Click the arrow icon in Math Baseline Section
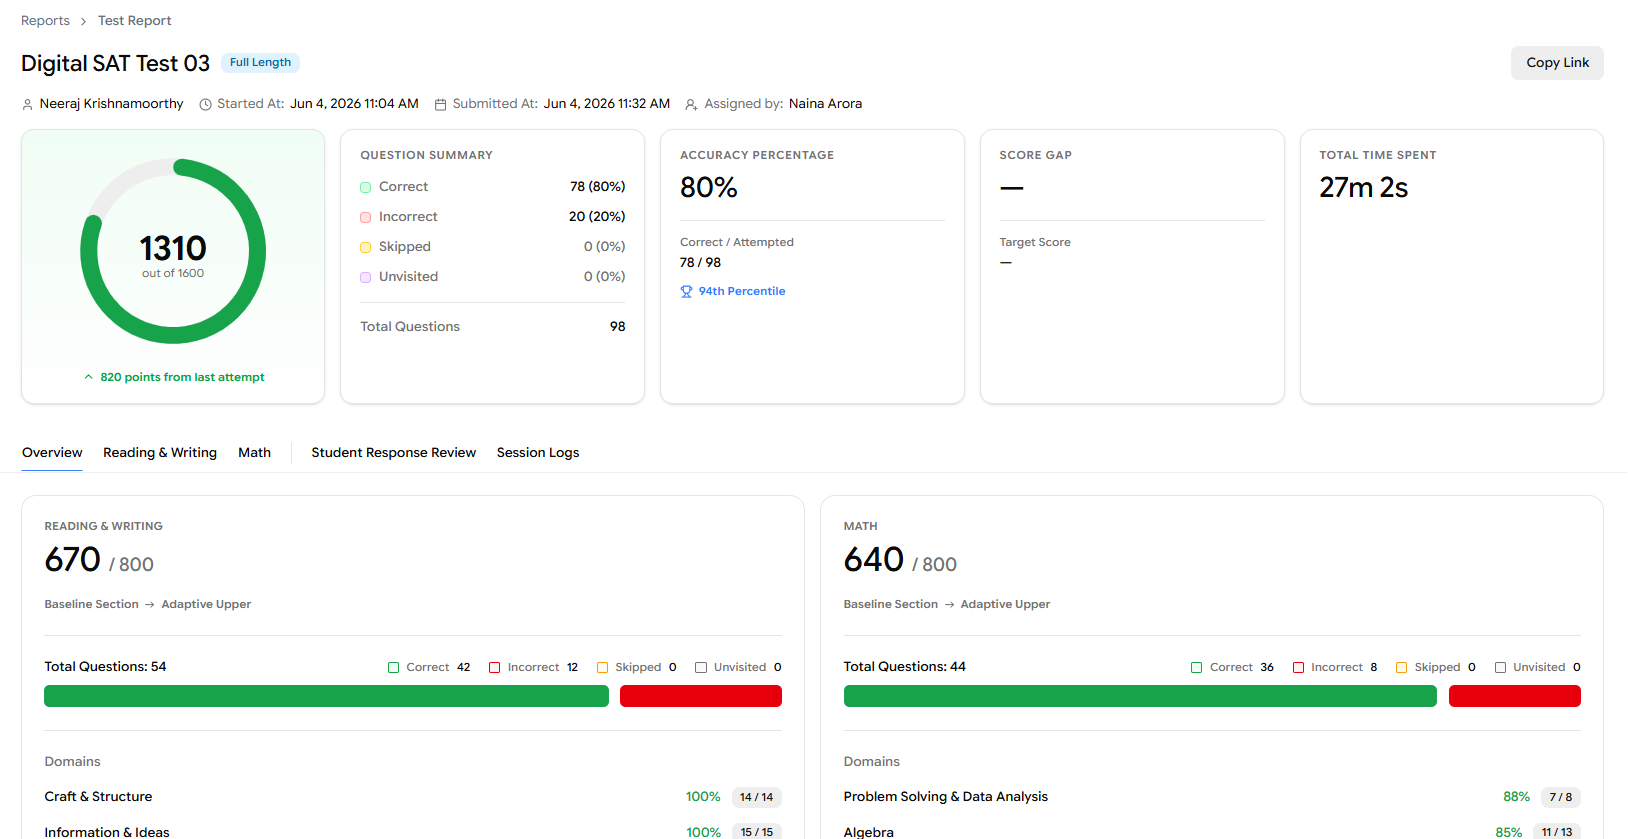The image size is (1628, 839). 949,605
